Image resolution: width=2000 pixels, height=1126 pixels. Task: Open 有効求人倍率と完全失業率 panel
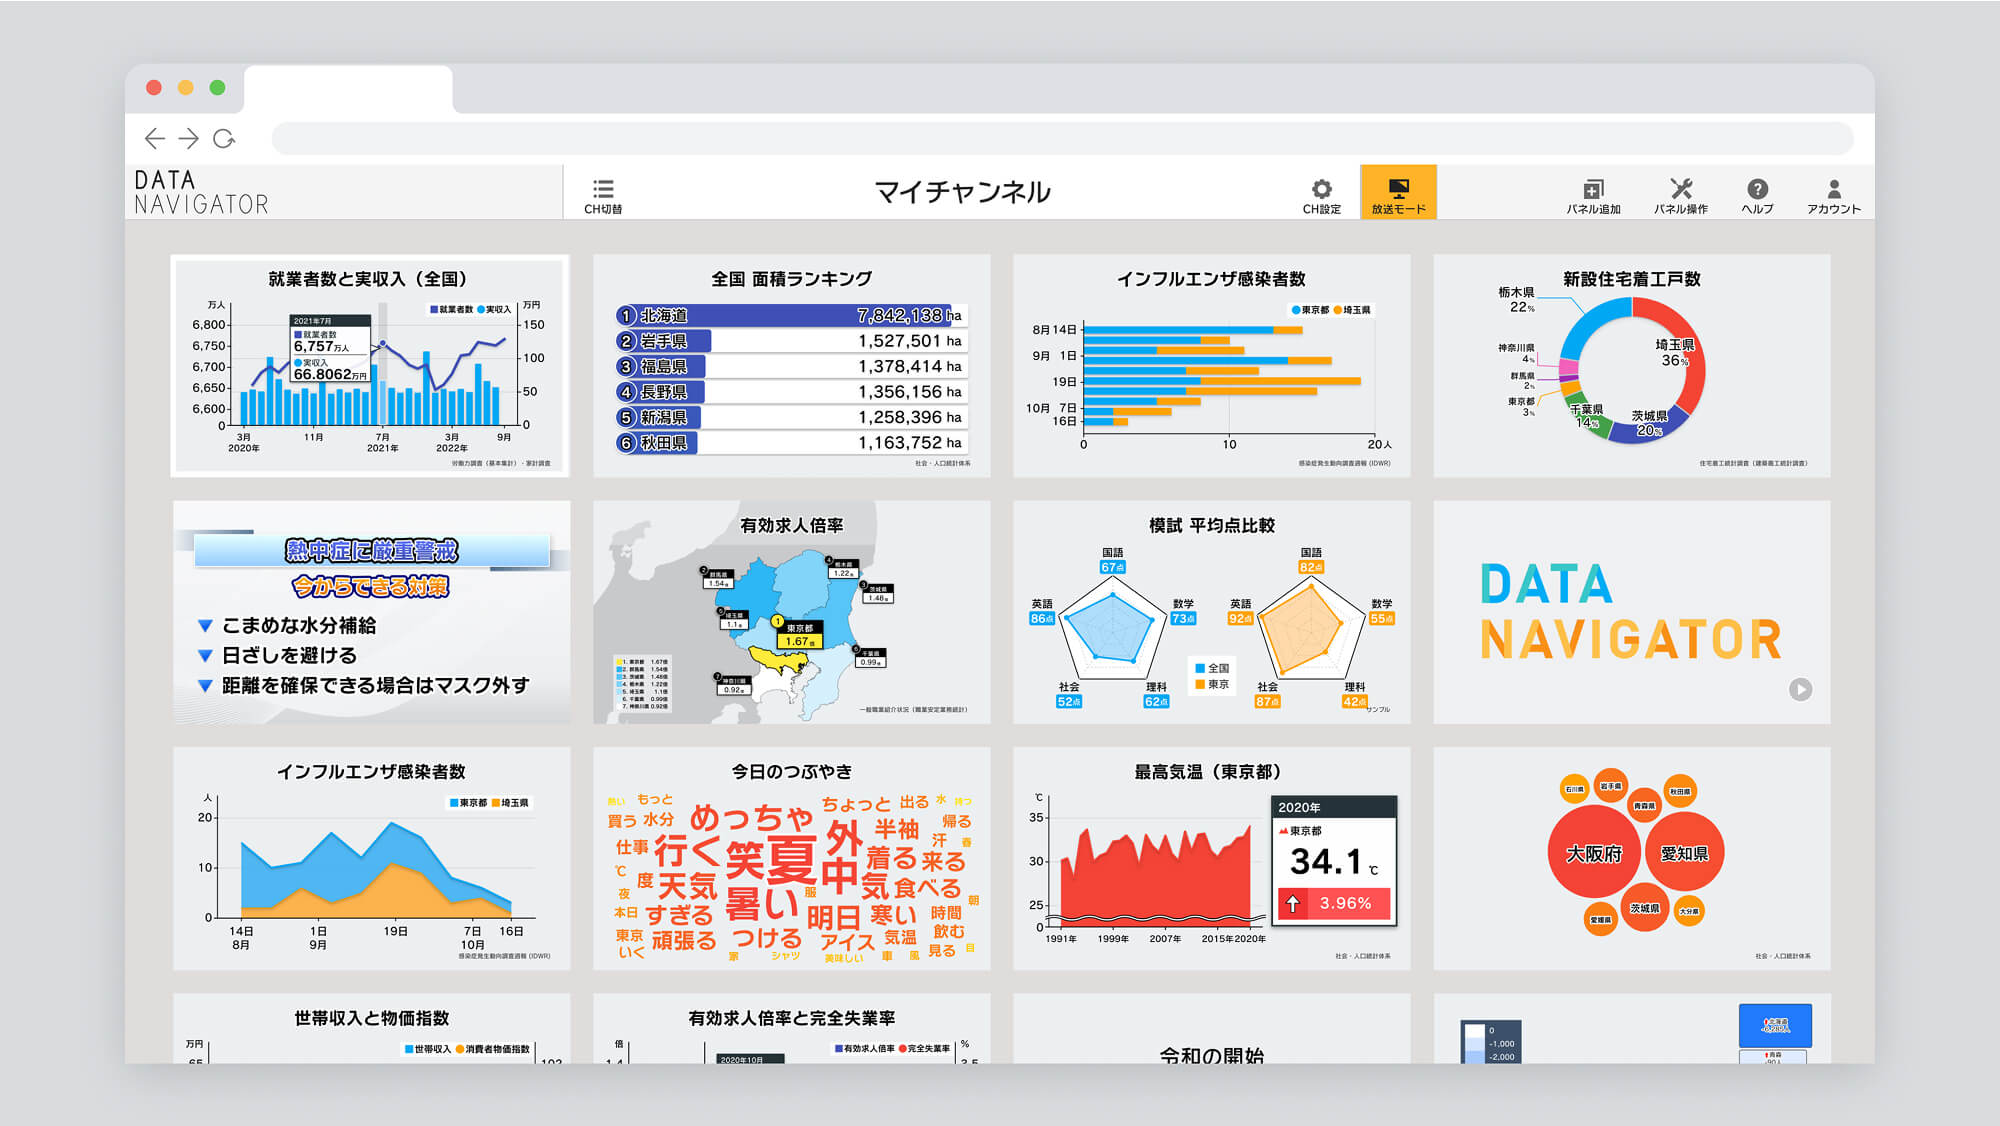[791, 1028]
